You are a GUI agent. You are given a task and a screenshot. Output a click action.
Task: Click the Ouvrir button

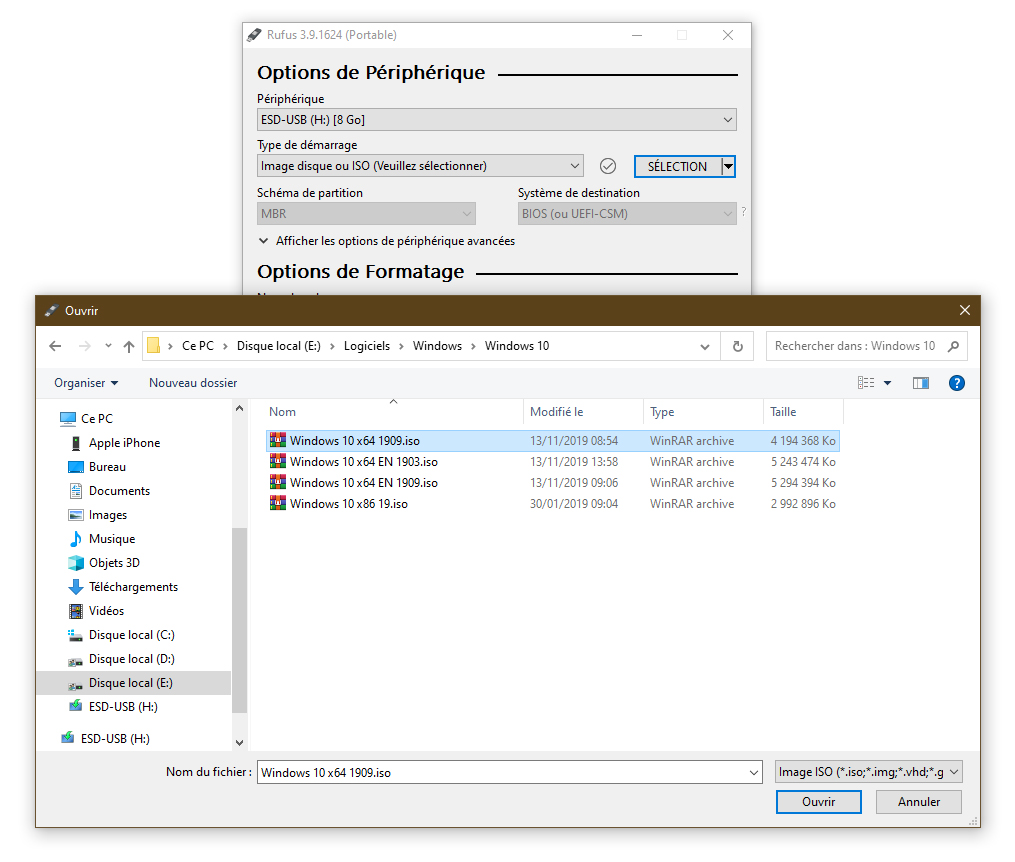point(818,802)
